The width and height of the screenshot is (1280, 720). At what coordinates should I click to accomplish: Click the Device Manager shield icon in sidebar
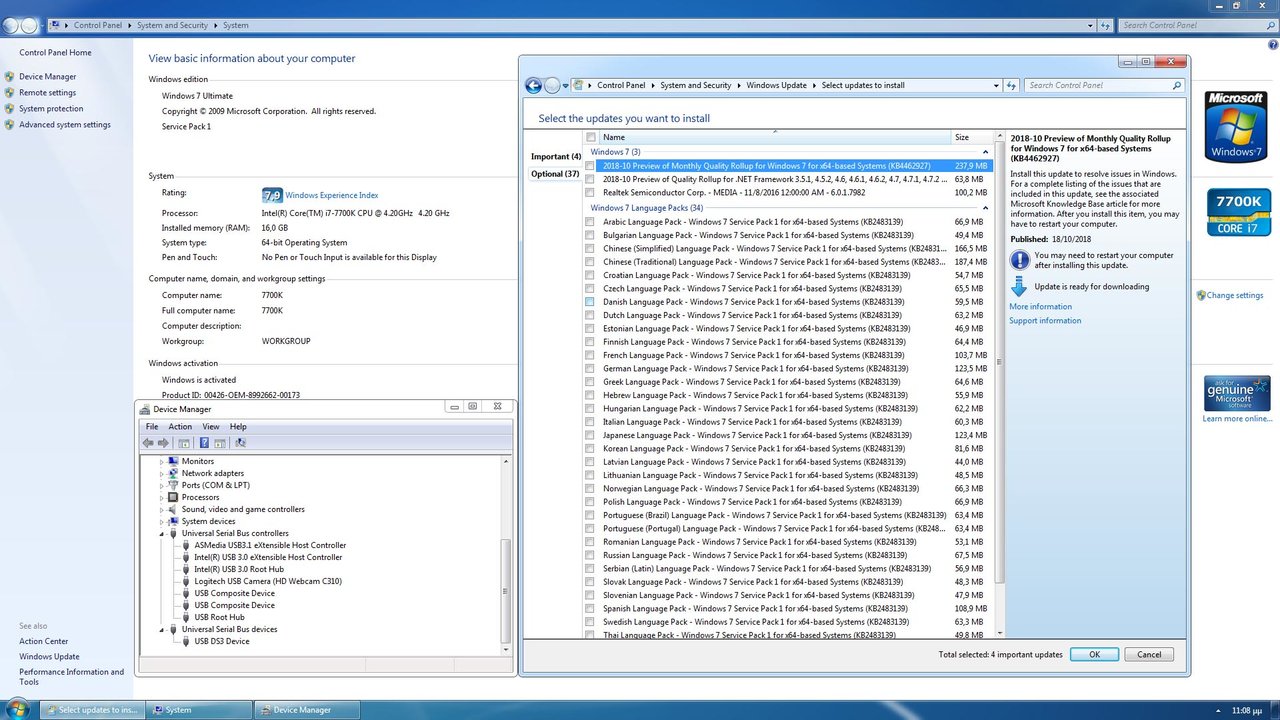pos(10,77)
